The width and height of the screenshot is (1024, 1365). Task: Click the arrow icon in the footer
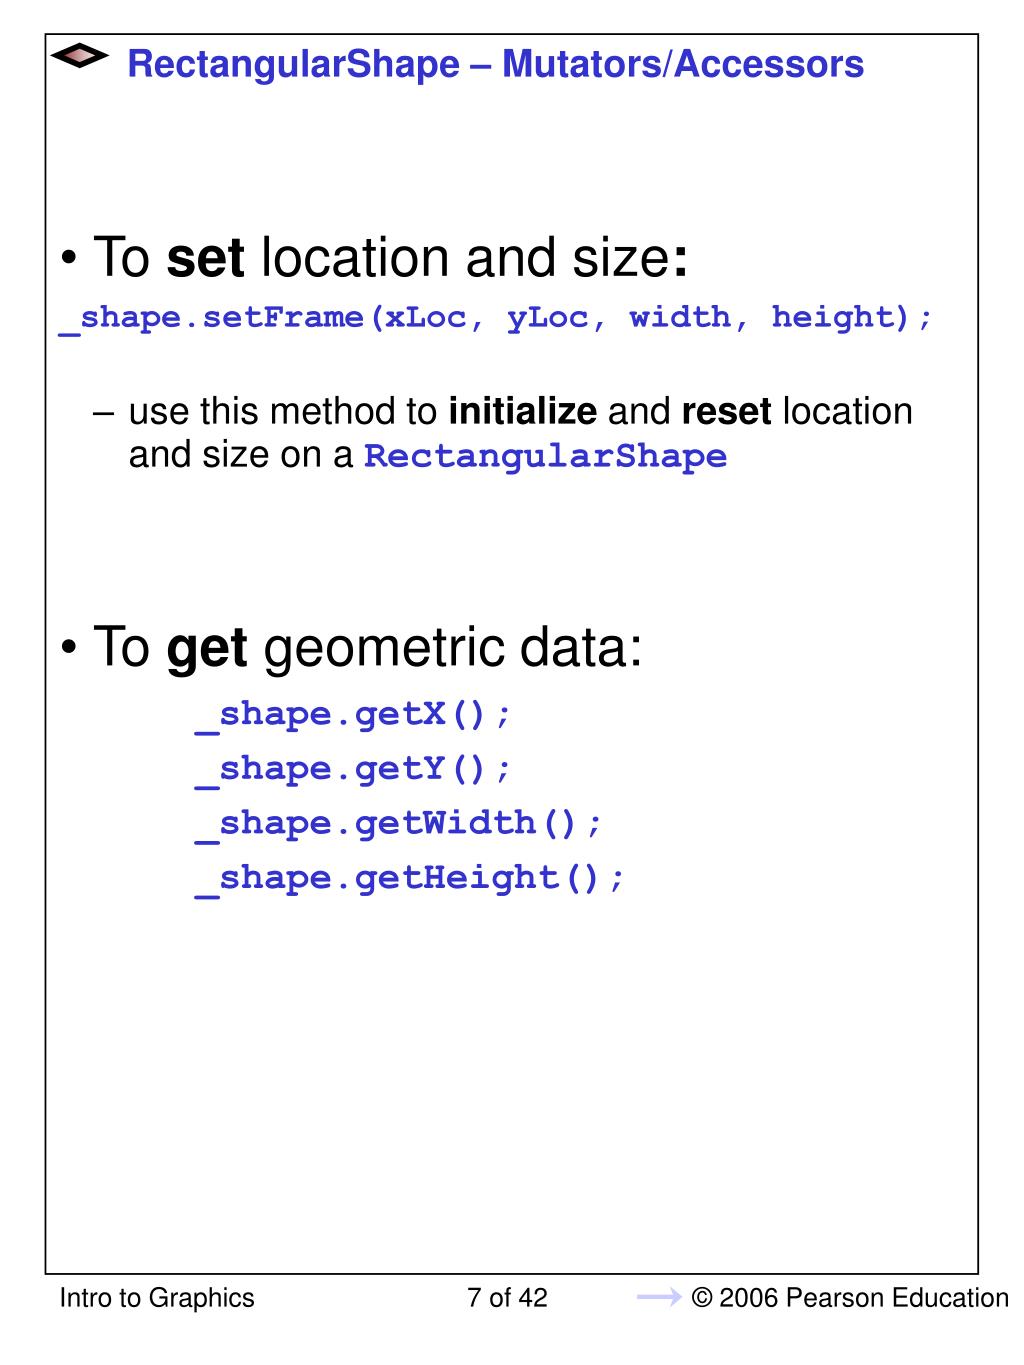pyautogui.click(x=658, y=1298)
